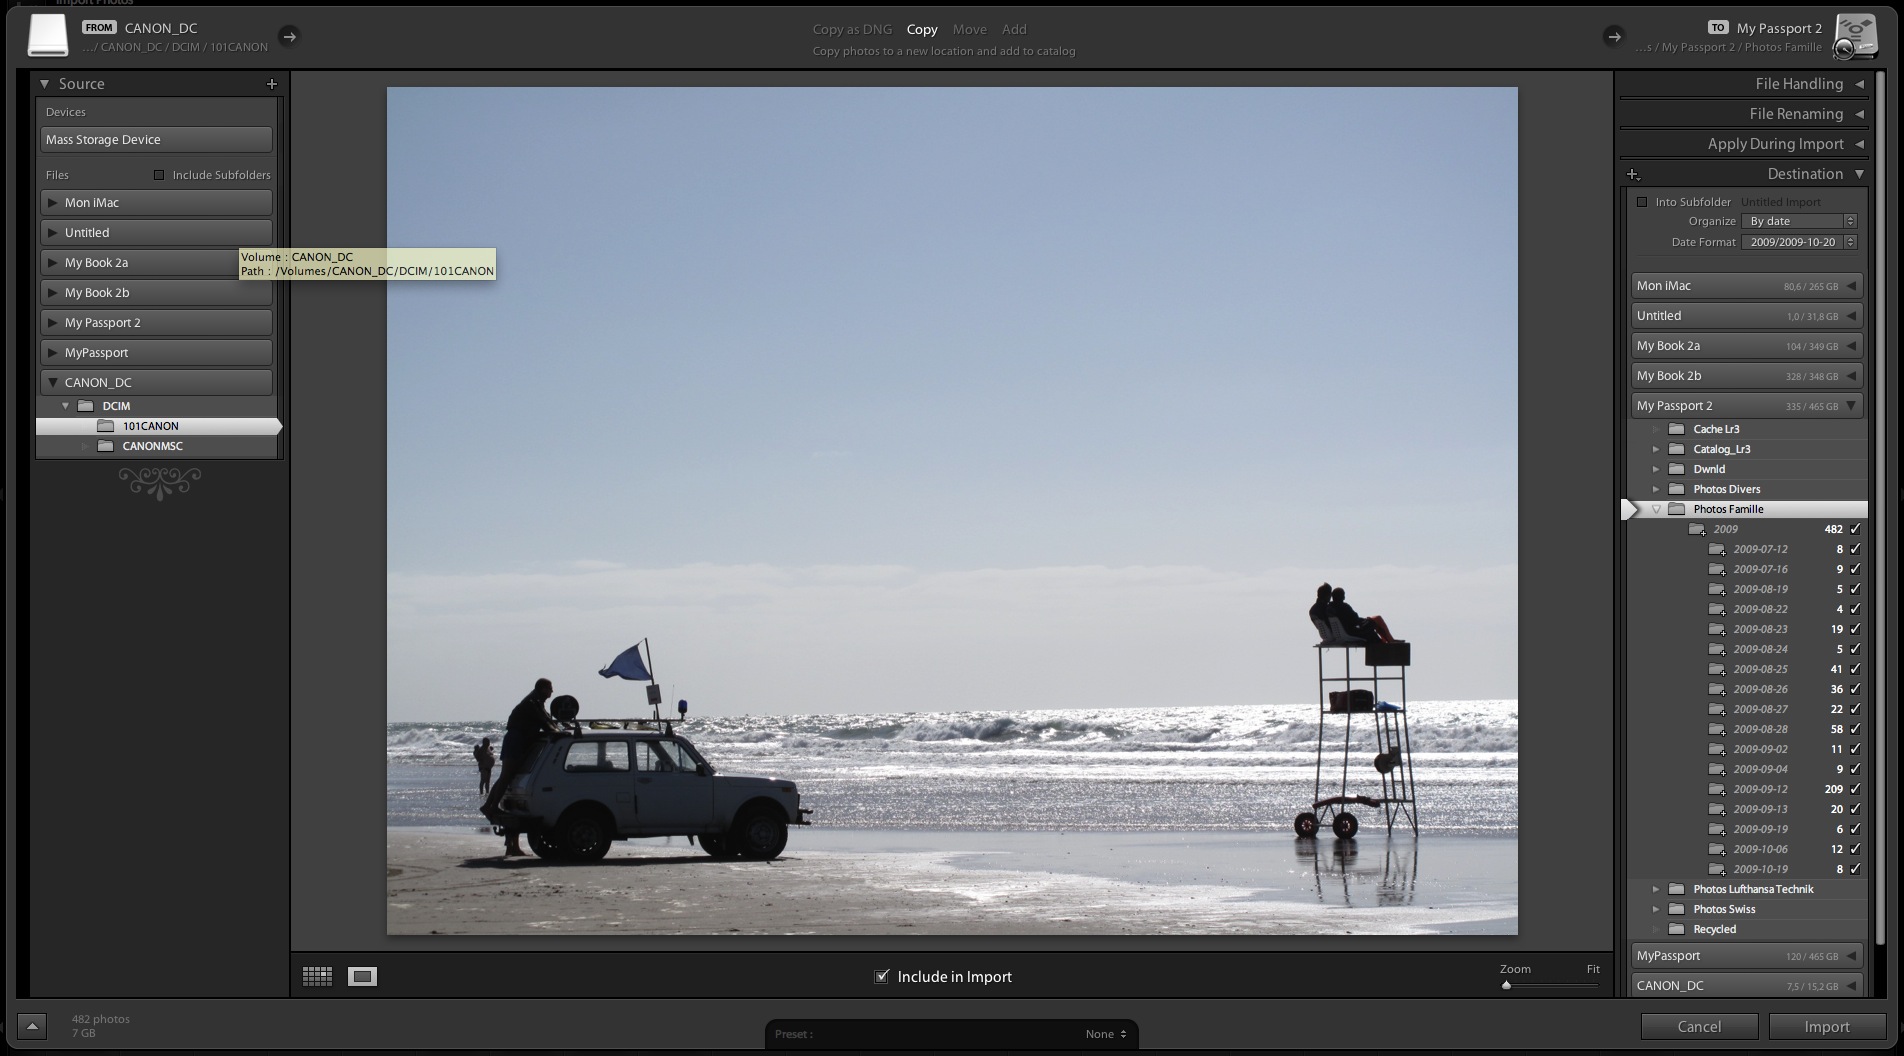The width and height of the screenshot is (1904, 1056).
Task: Switch to loupe view icon
Action: (x=362, y=976)
